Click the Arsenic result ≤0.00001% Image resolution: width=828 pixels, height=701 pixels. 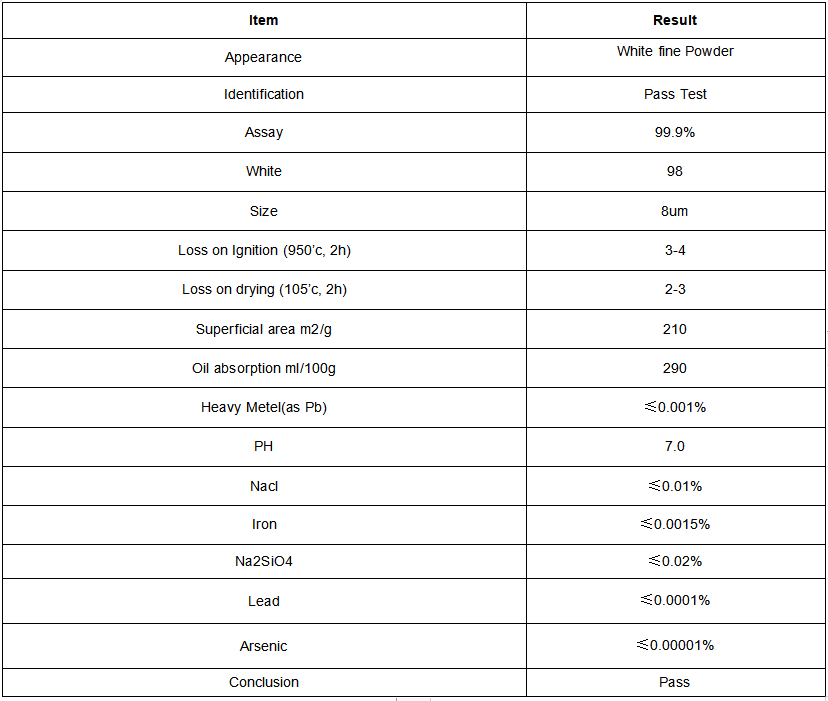[x=675, y=645]
